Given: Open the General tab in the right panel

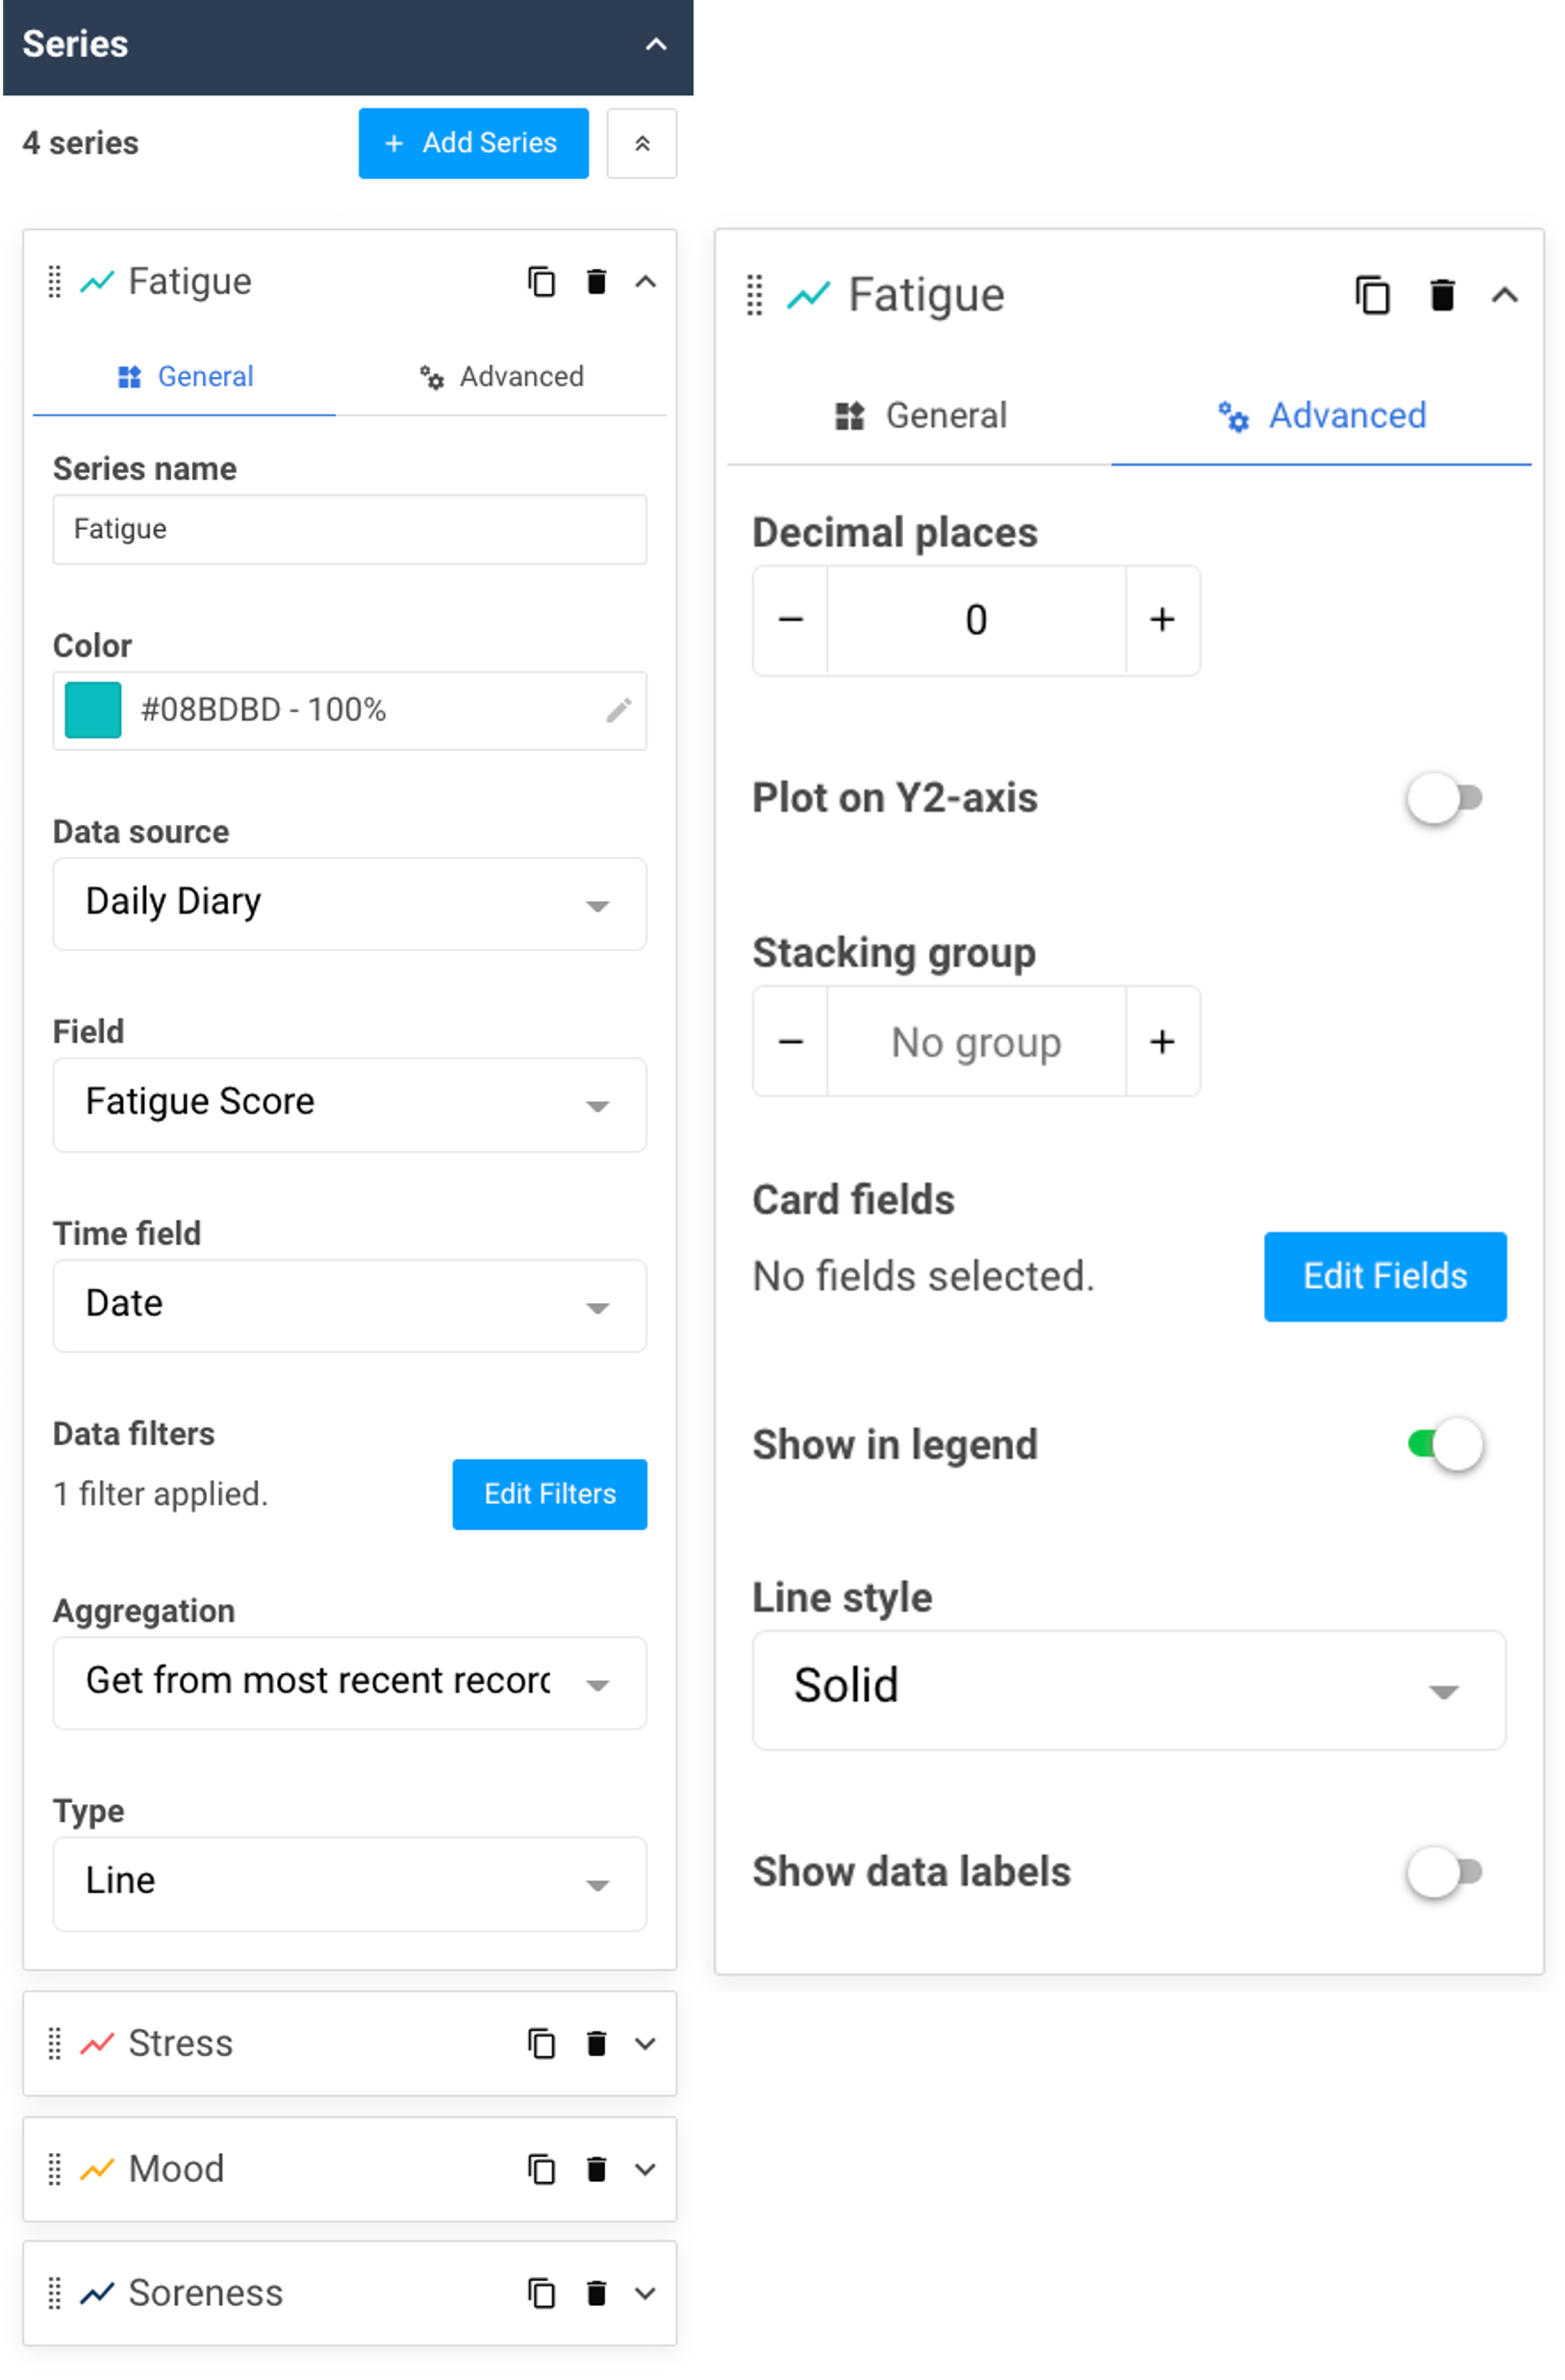Looking at the screenshot, I should click(x=922, y=416).
